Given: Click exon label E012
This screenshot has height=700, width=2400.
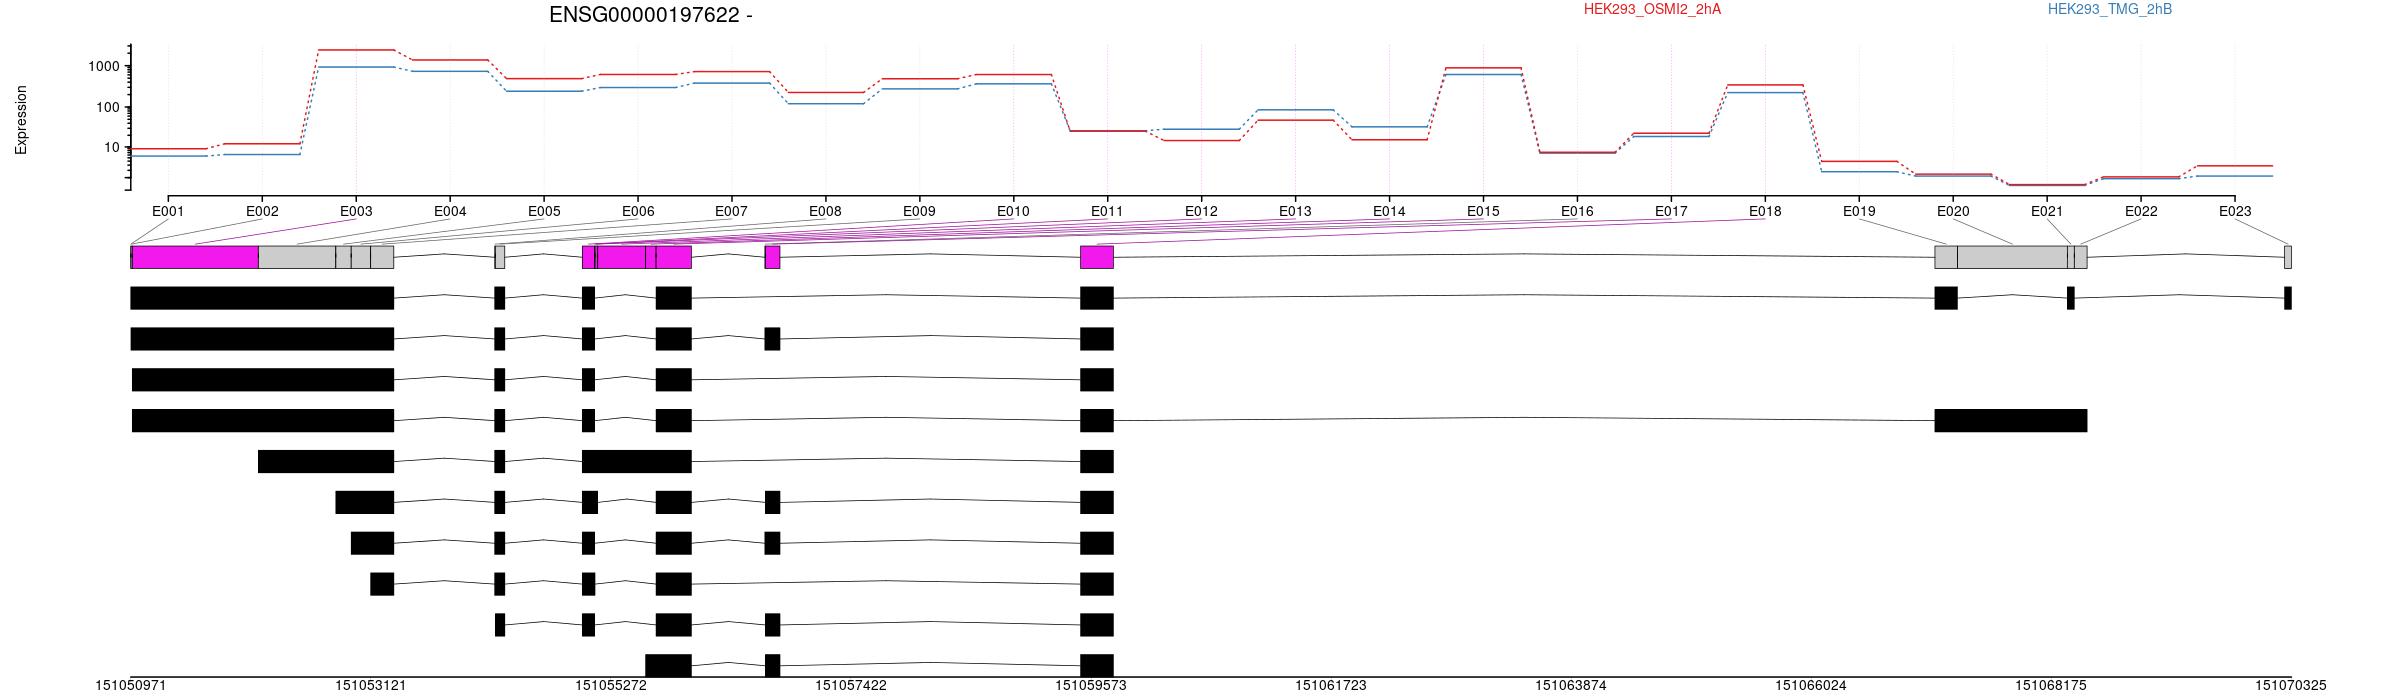Looking at the screenshot, I should pyautogui.click(x=1201, y=211).
